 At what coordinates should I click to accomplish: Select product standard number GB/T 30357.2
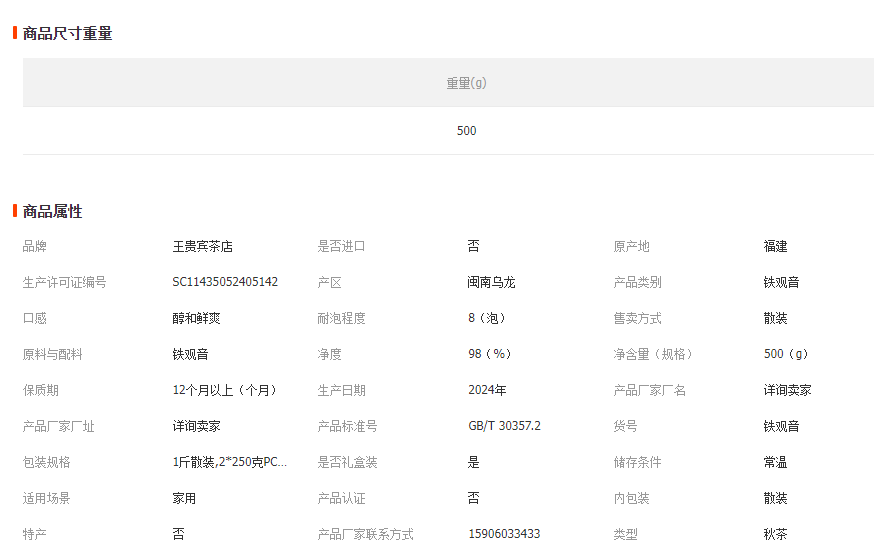(x=504, y=426)
